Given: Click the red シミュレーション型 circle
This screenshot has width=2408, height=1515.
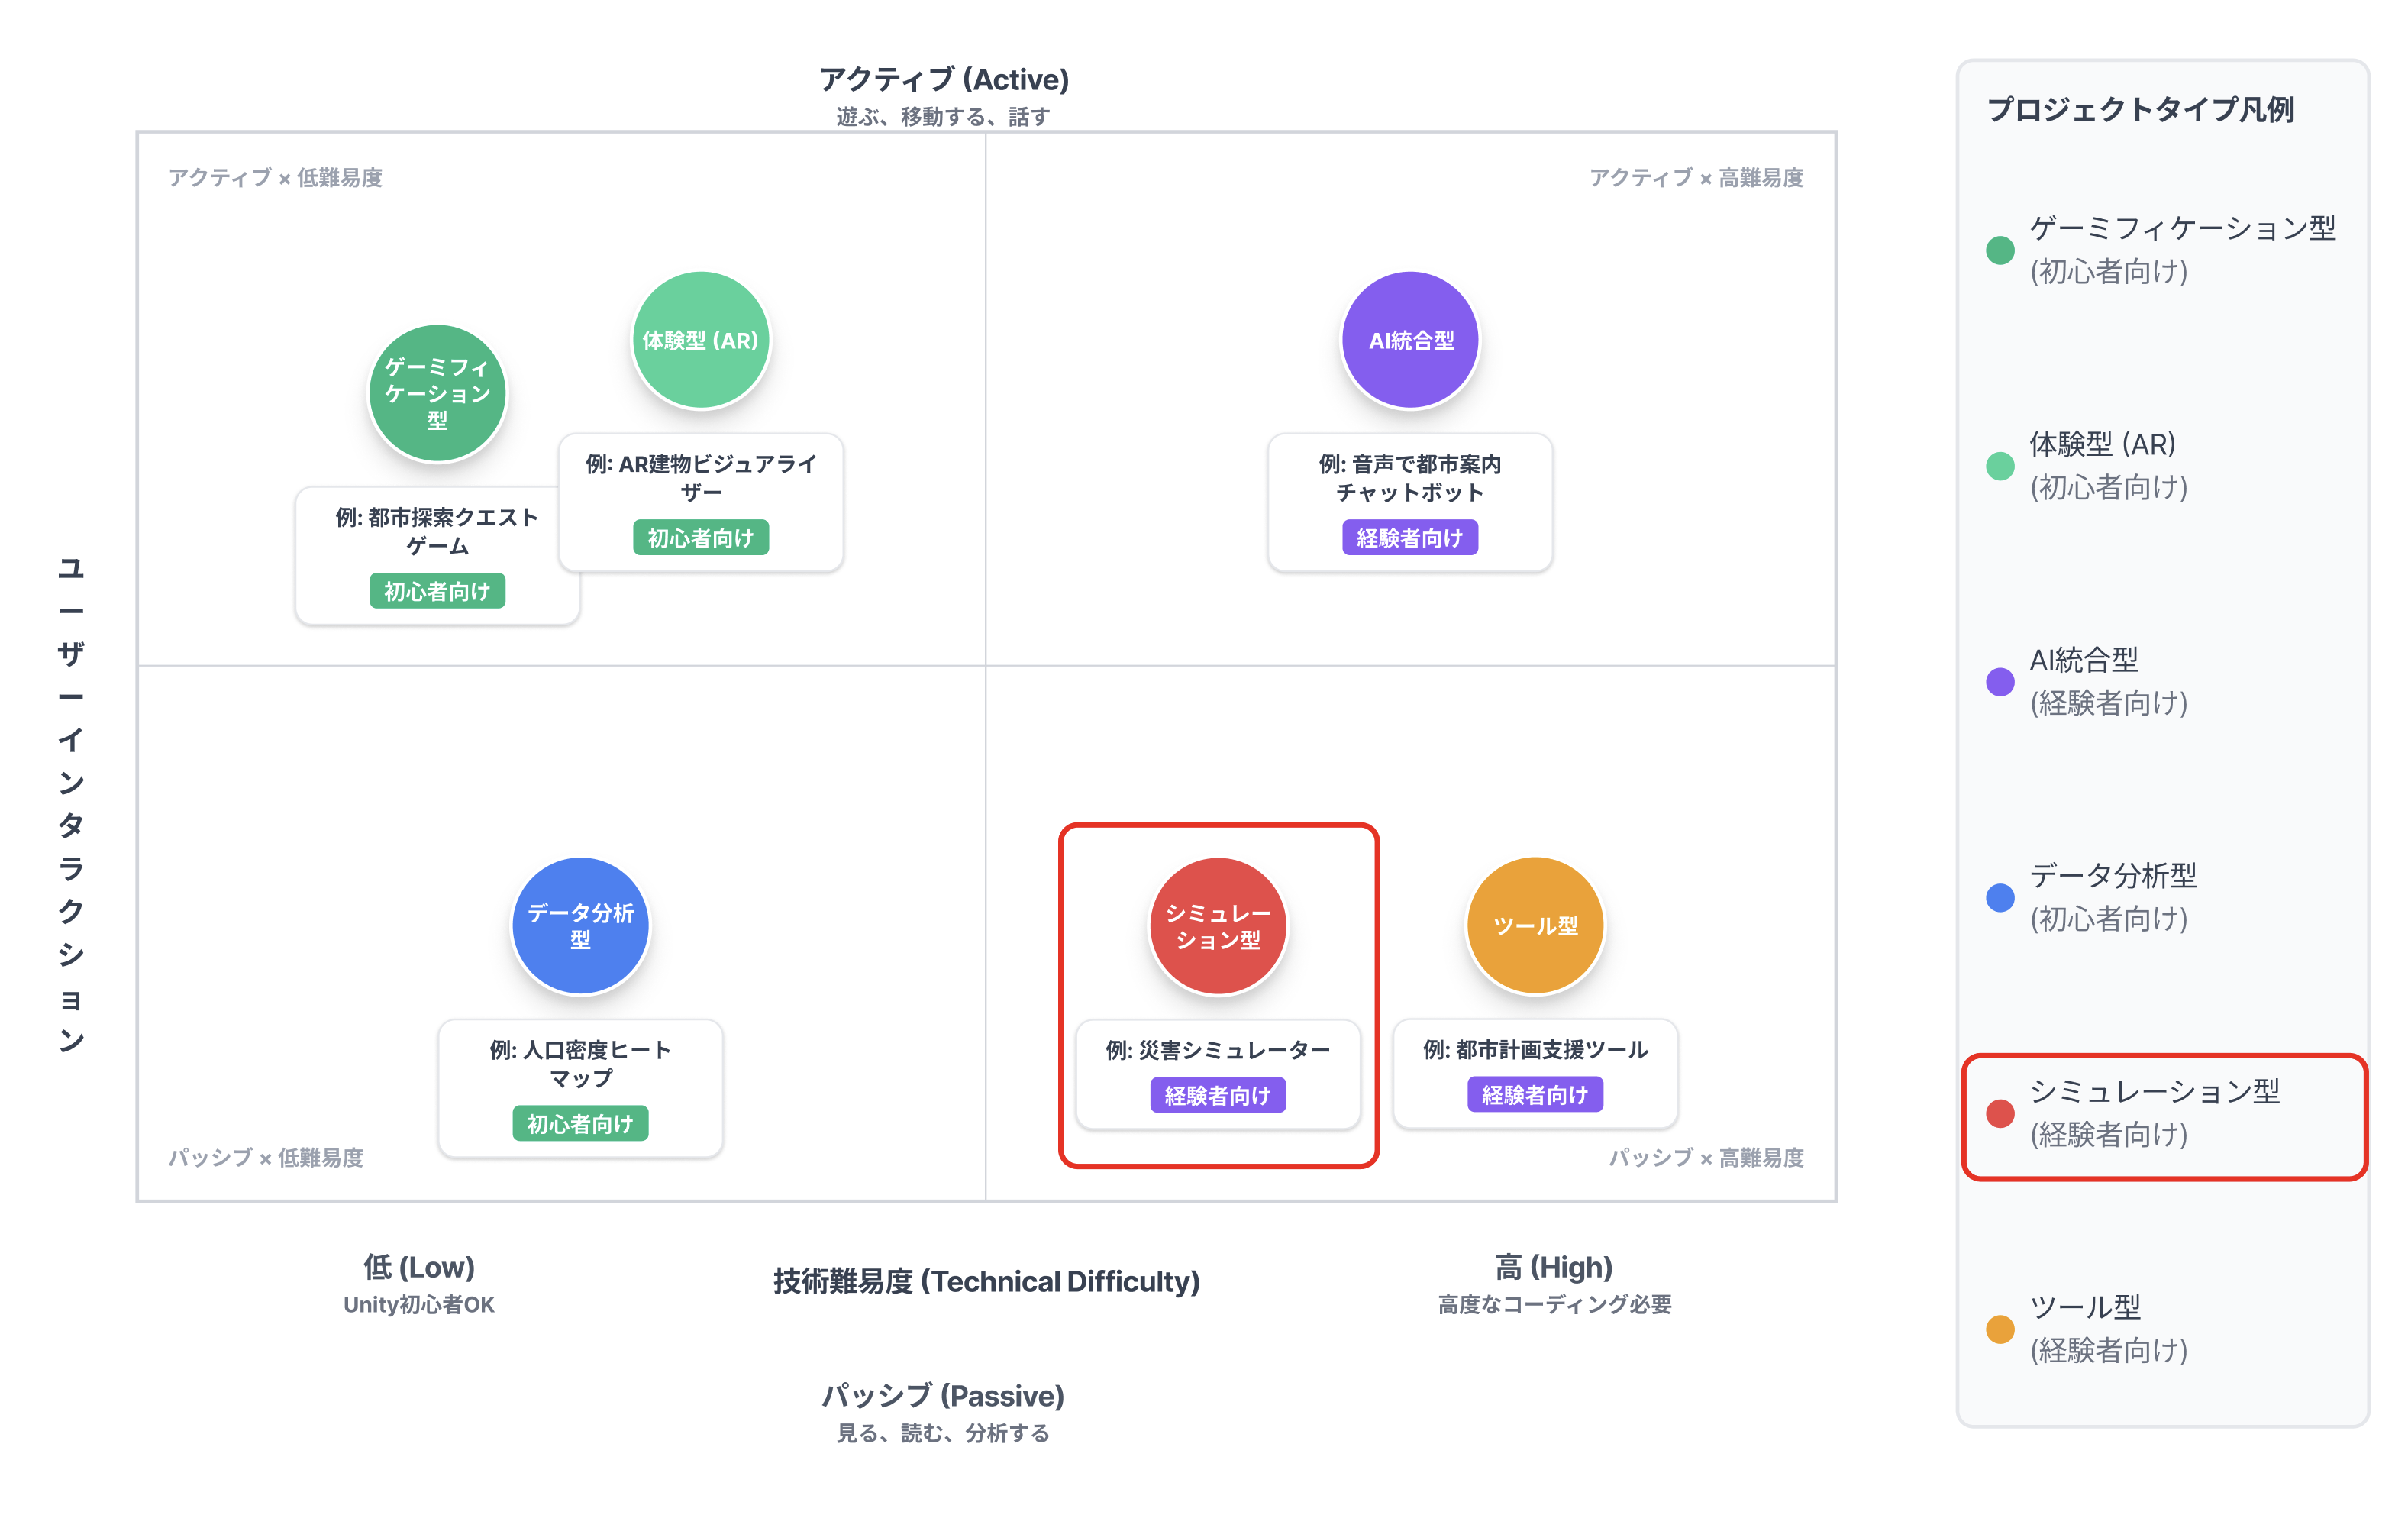Looking at the screenshot, I should click(x=1217, y=925).
